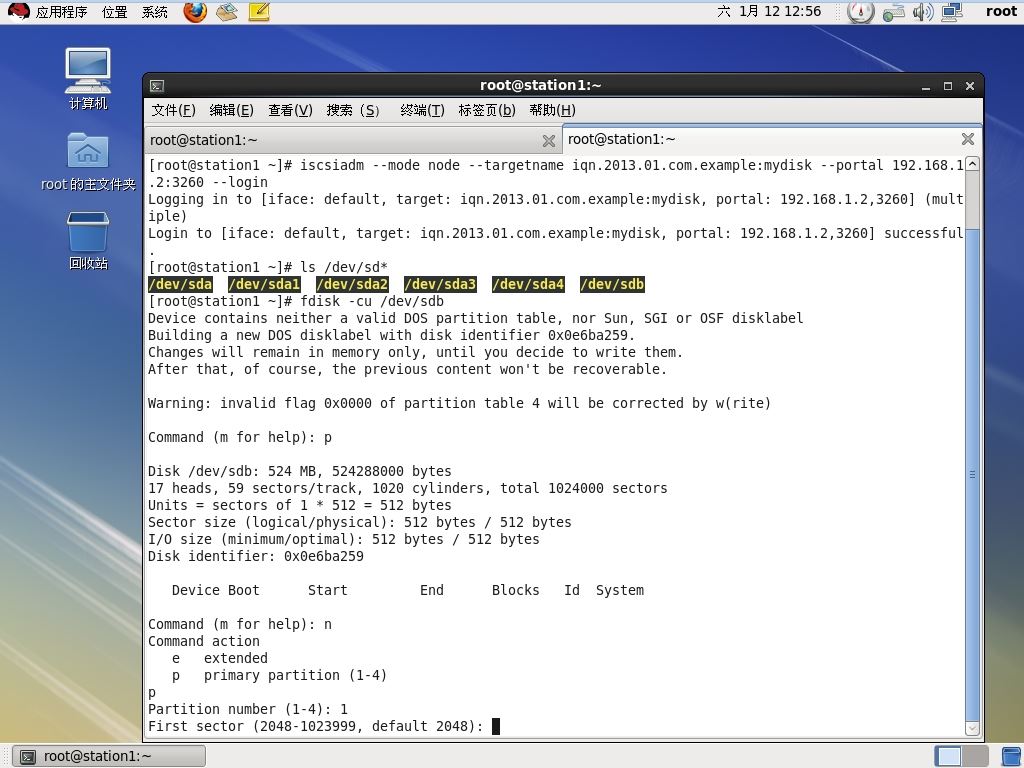Click the volume speaker tray icon
Screen dimensions: 1024x768
[x=923, y=12]
